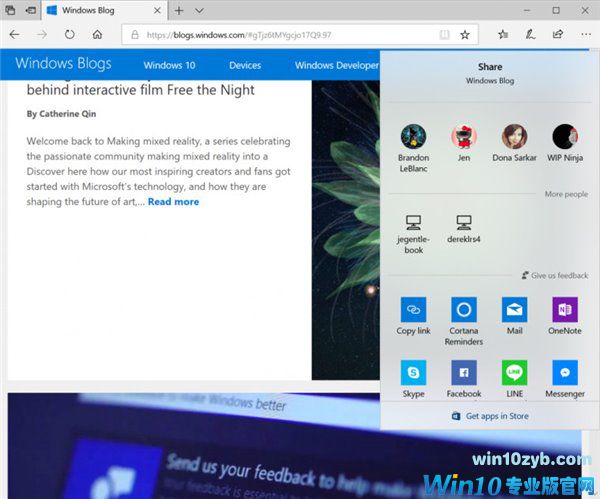Open the green flower article image
This screenshot has height=499, width=600.
pos(346,230)
